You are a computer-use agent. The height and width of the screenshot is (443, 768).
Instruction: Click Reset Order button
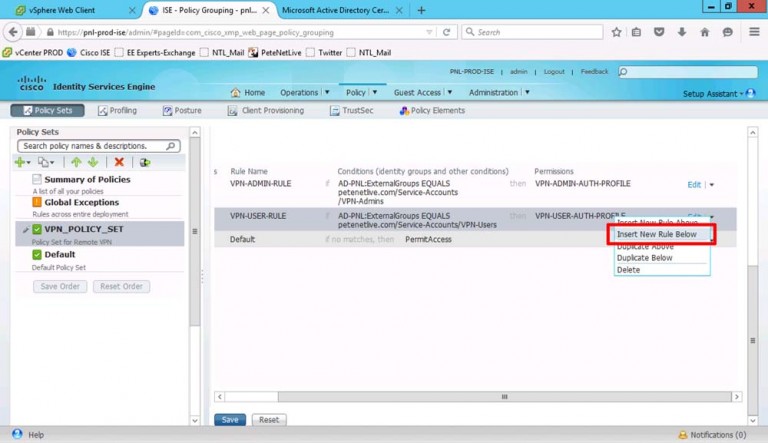pyautogui.click(x=121, y=286)
